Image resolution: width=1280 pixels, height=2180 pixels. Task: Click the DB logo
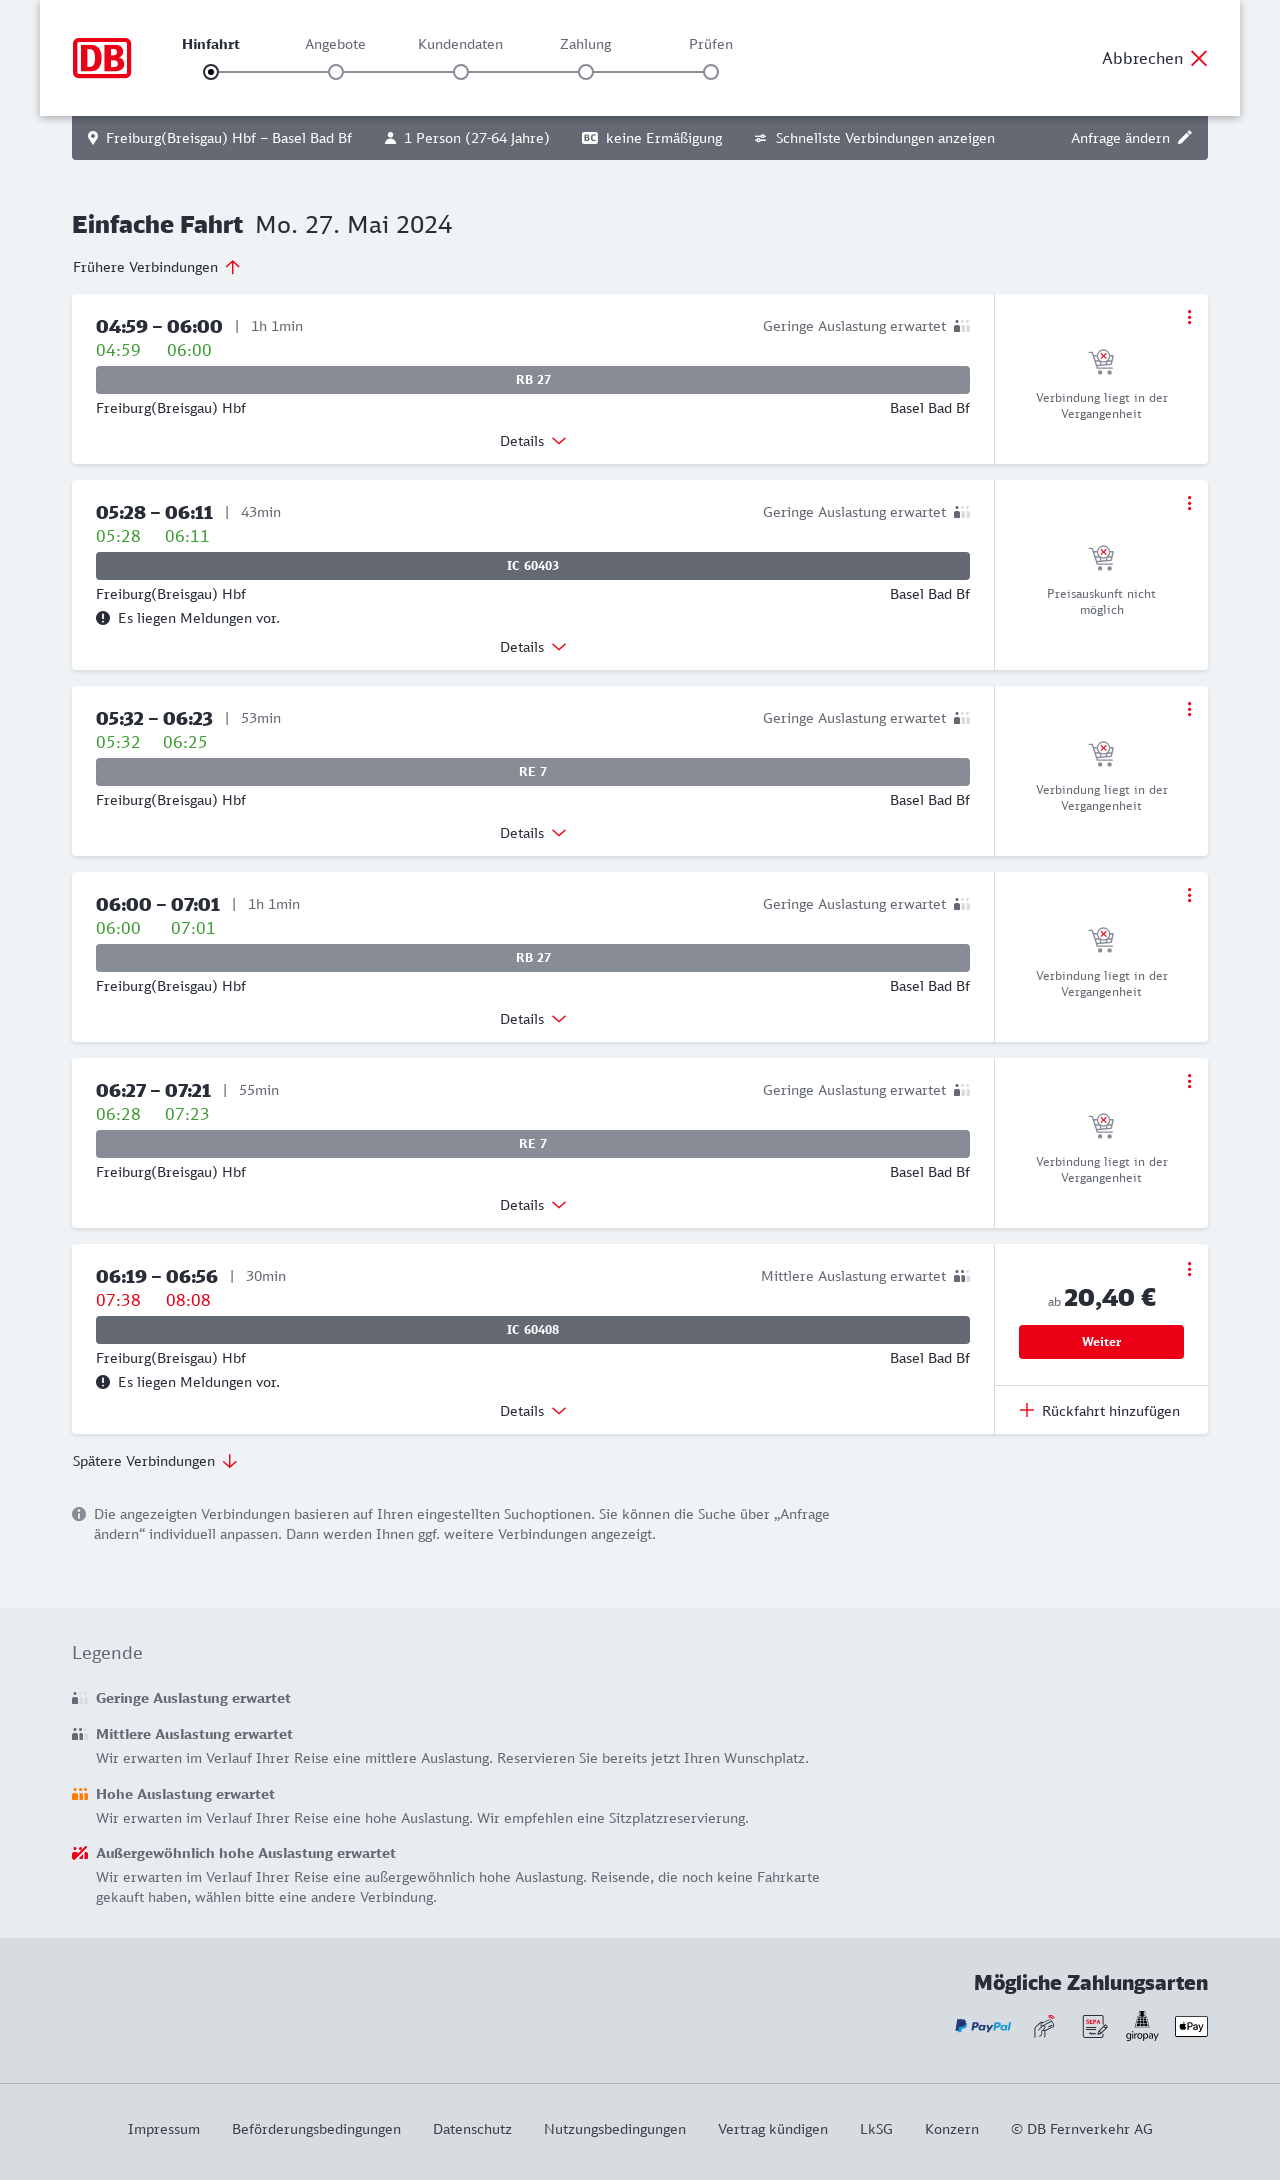[x=102, y=58]
